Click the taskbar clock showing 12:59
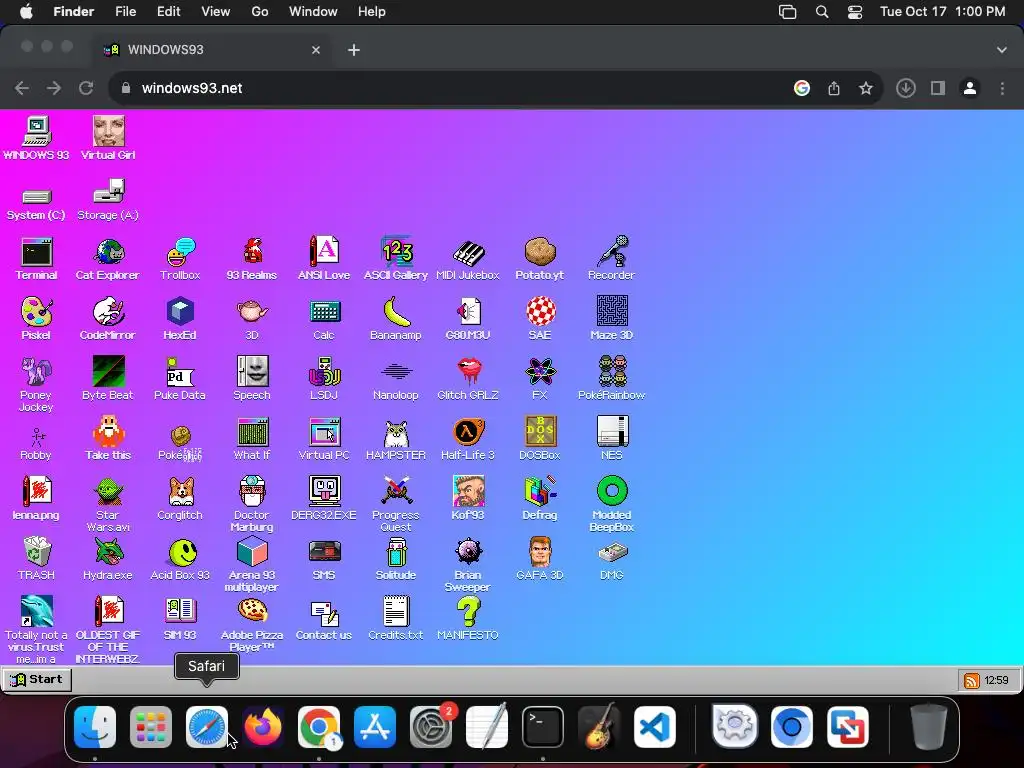The image size is (1024, 768). 997,680
